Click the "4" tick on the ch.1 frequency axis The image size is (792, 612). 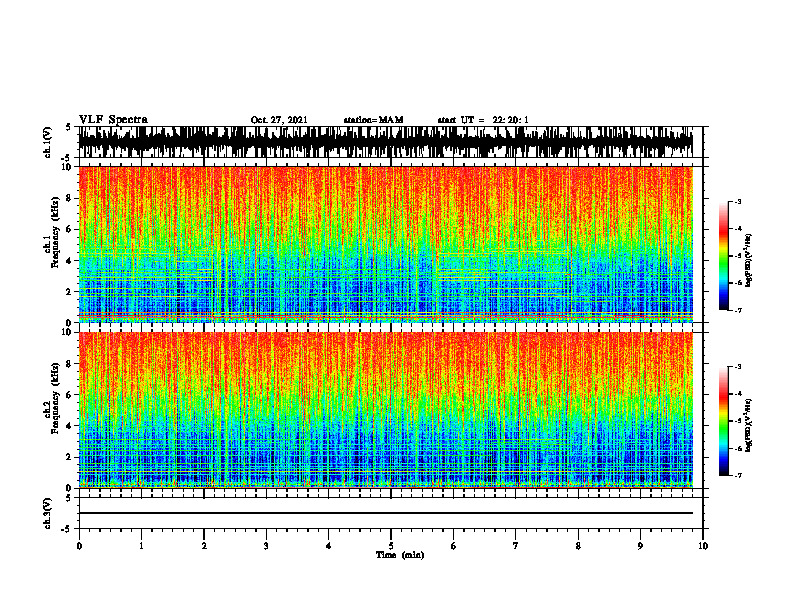[x=69, y=261]
